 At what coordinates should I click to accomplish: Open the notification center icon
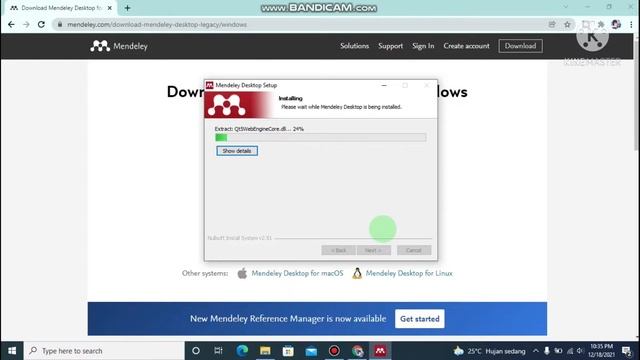tap(627, 351)
